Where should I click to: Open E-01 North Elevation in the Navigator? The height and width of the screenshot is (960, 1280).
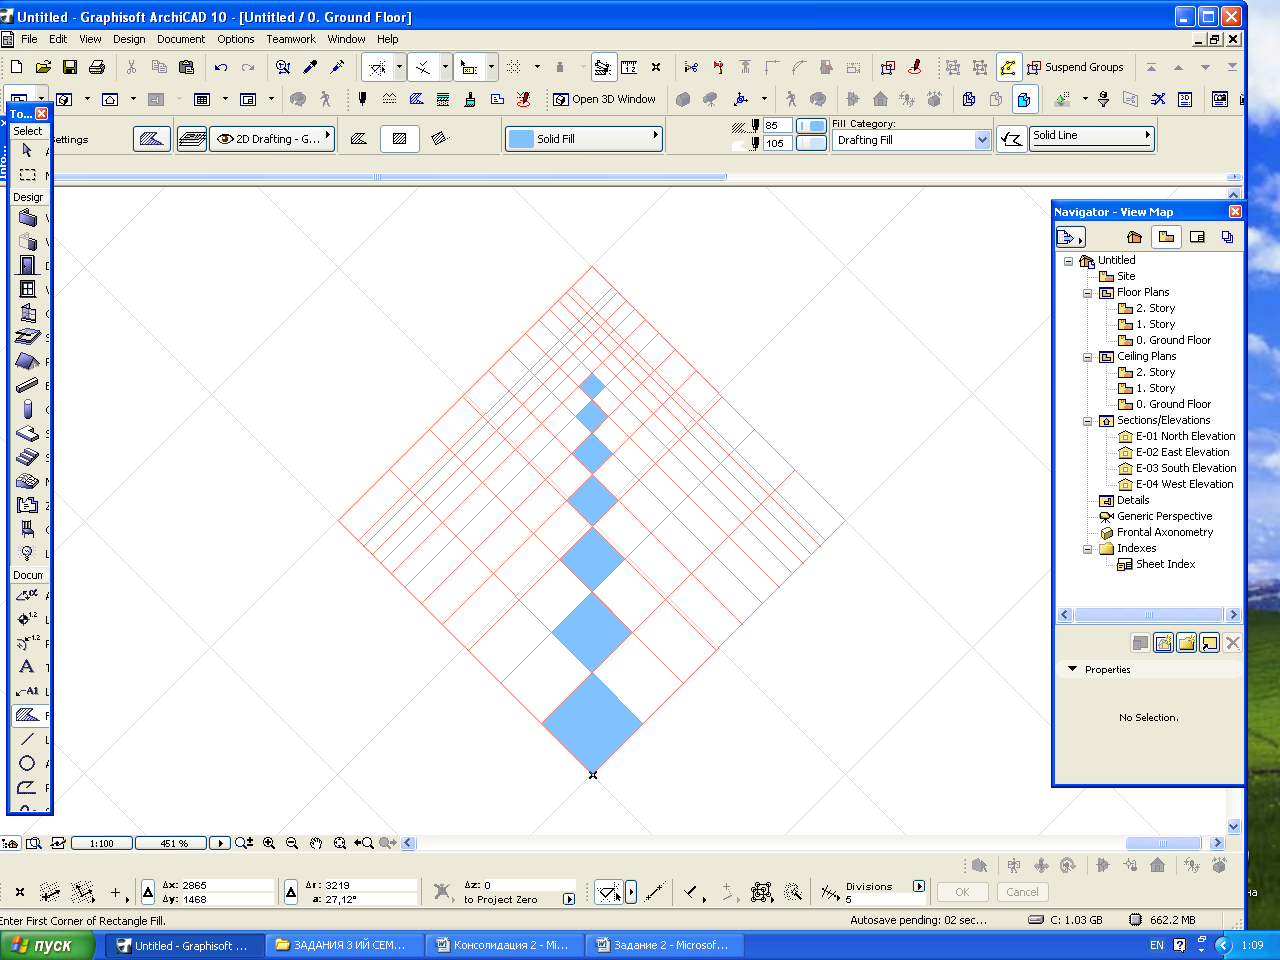point(1185,436)
